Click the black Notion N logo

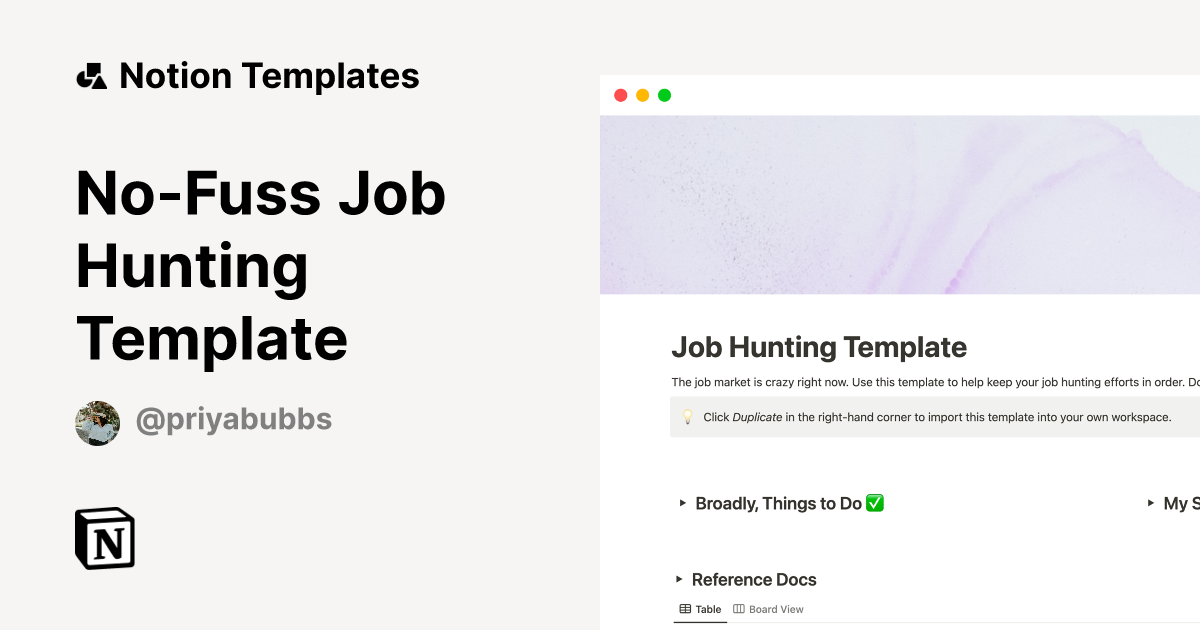click(105, 539)
